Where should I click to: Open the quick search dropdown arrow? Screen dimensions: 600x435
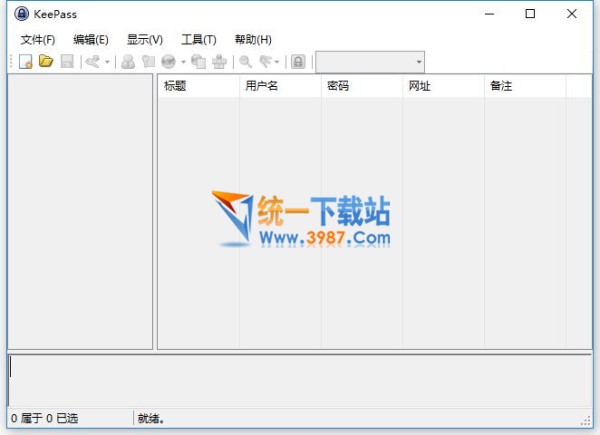(x=419, y=62)
